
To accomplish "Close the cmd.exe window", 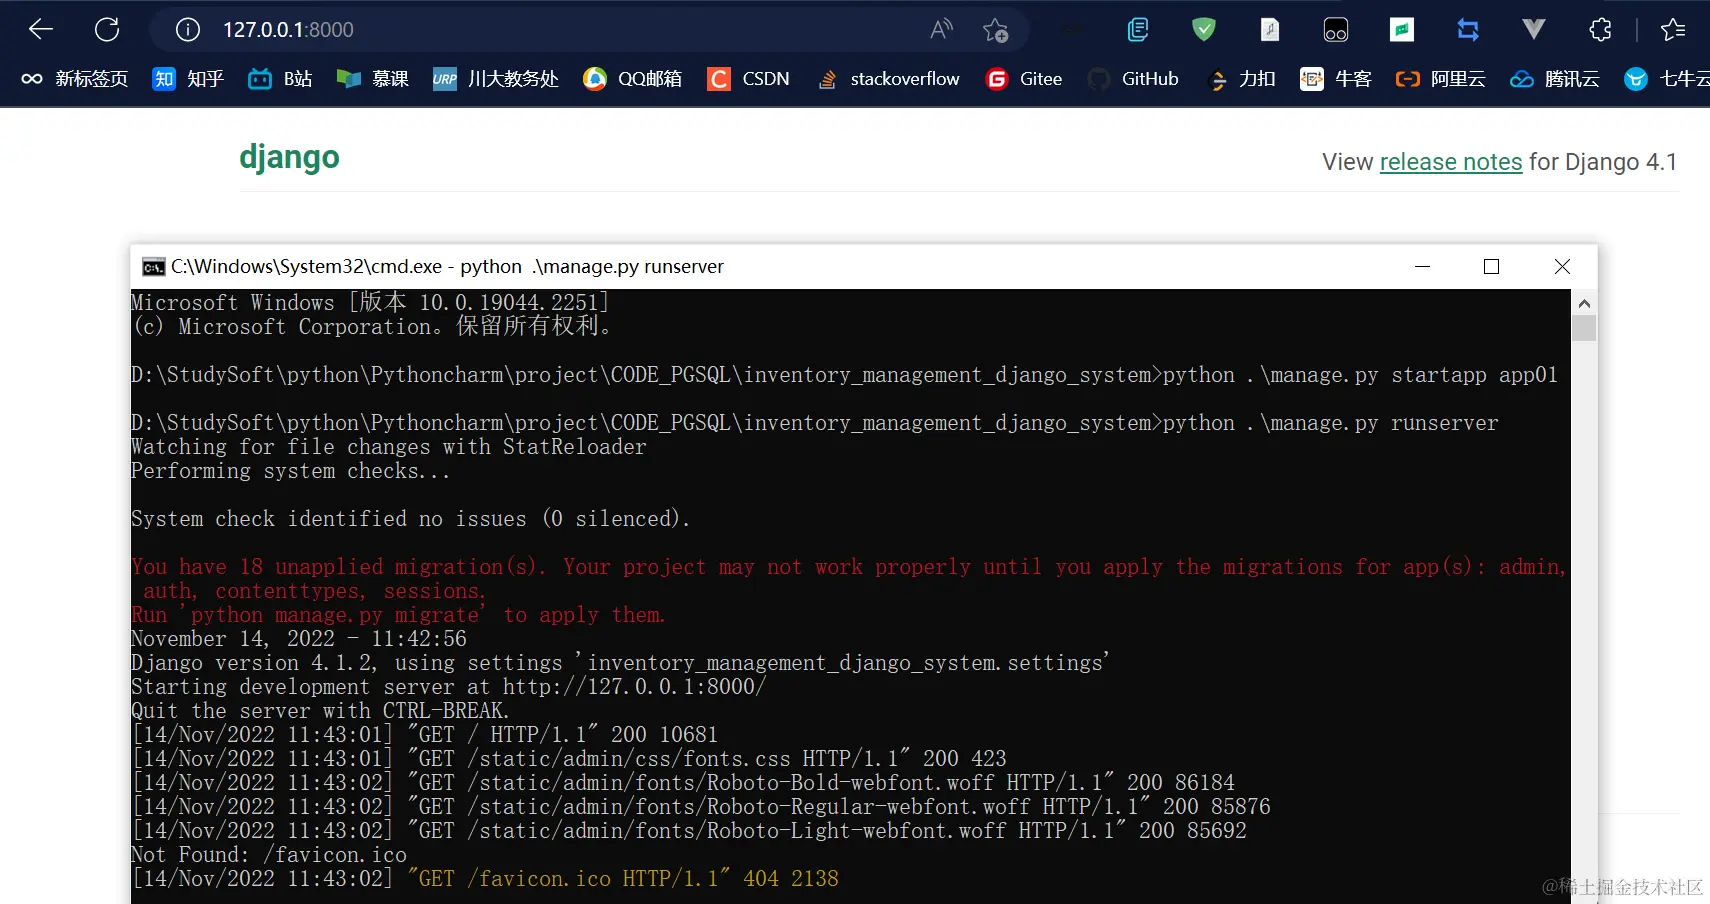I will pos(1562,267).
